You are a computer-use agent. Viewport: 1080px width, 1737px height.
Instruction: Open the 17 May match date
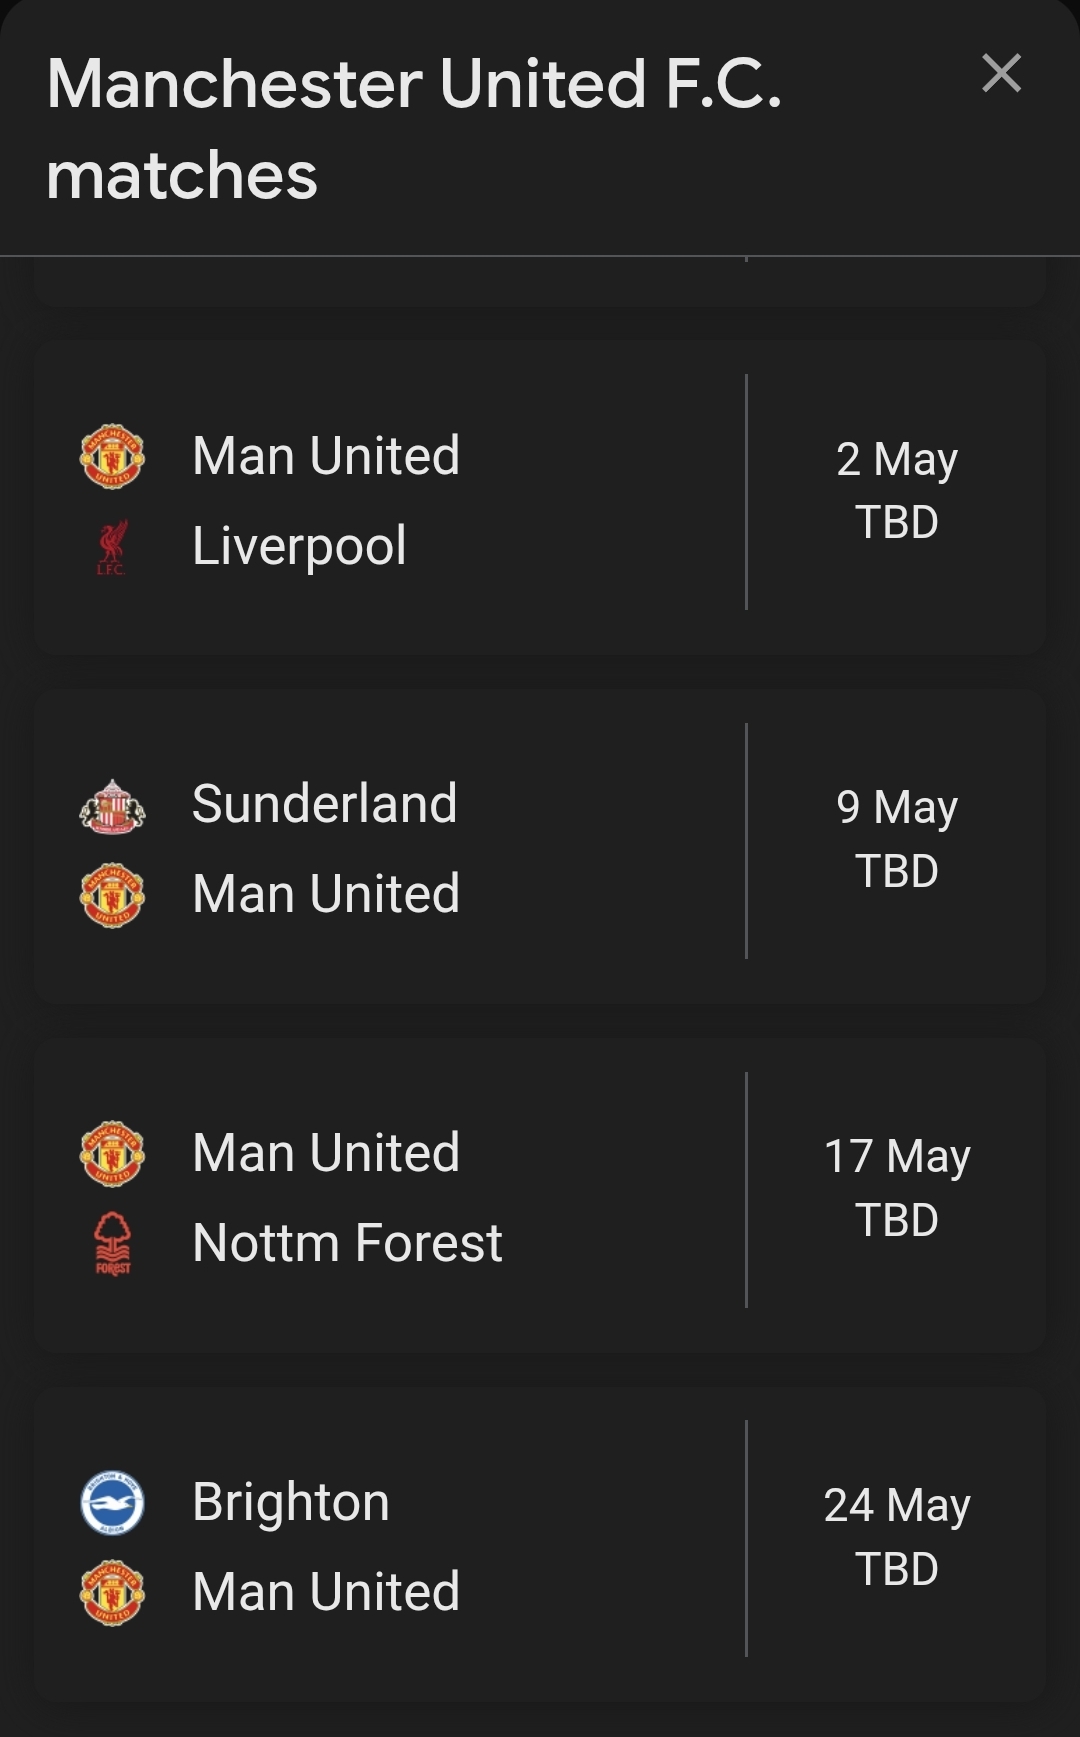click(896, 1156)
